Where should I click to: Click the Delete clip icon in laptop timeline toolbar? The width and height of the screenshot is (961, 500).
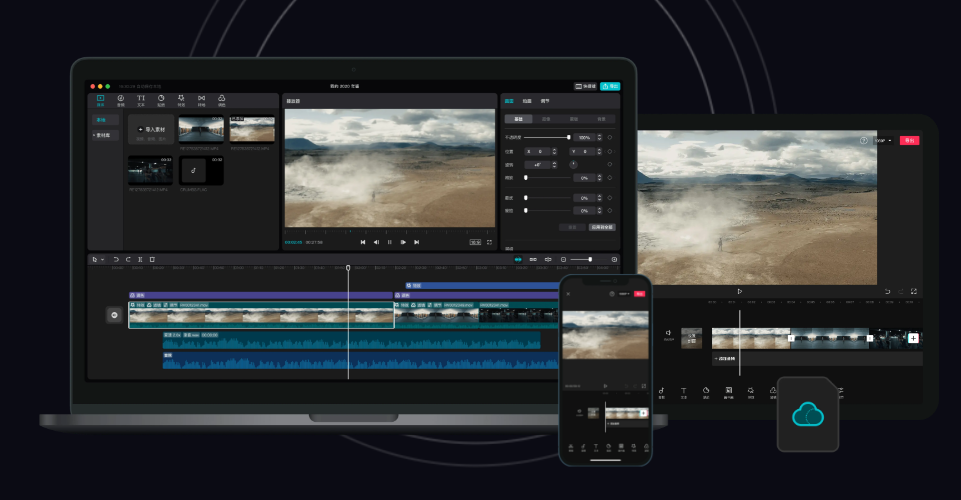click(153, 260)
